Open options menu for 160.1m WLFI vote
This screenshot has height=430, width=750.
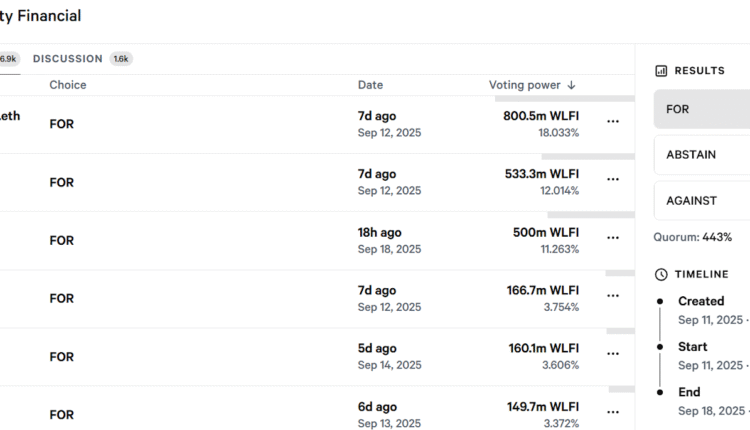(613, 354)
